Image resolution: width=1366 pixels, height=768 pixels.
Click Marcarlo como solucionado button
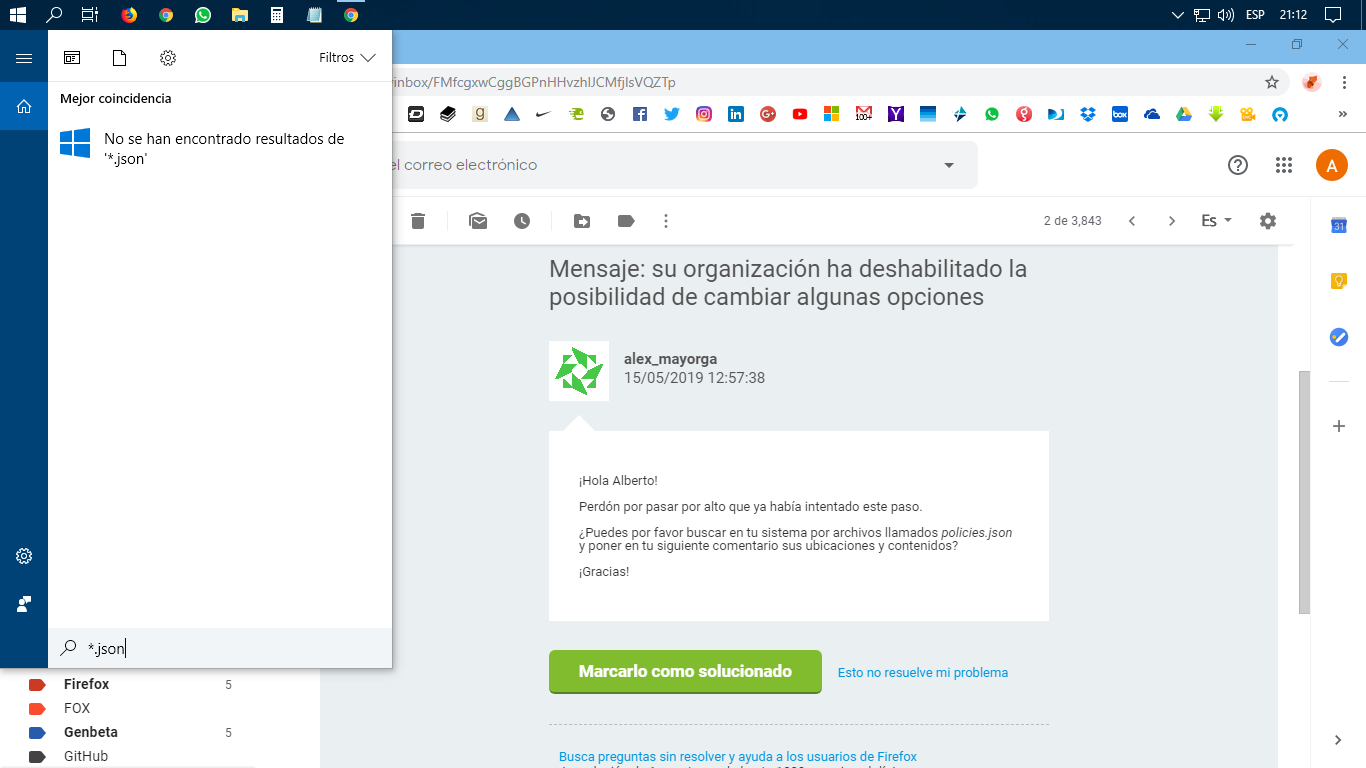(x=685, y=672)
